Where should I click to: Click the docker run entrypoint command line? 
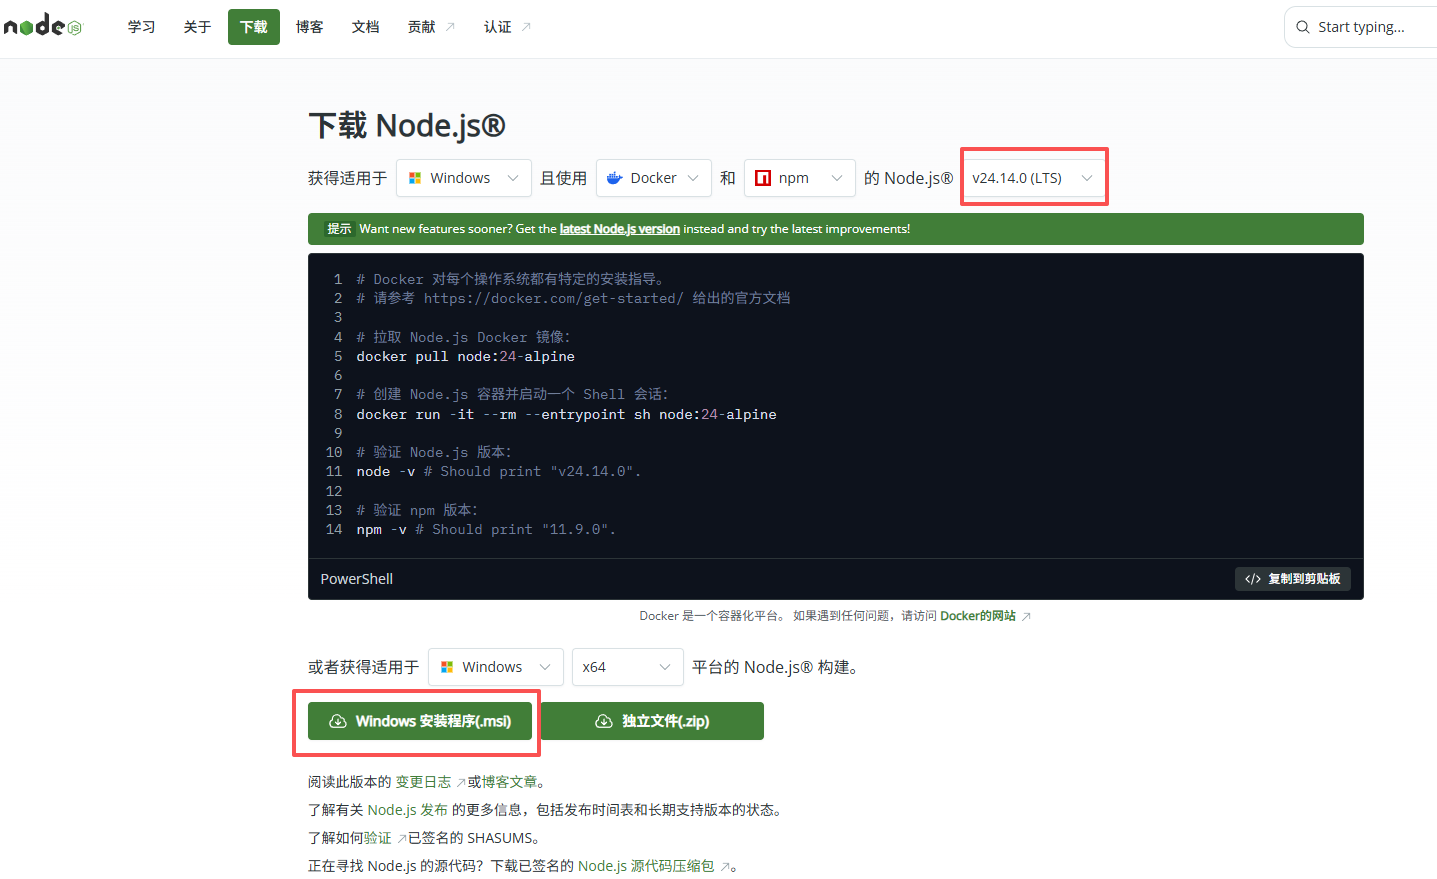566,414
